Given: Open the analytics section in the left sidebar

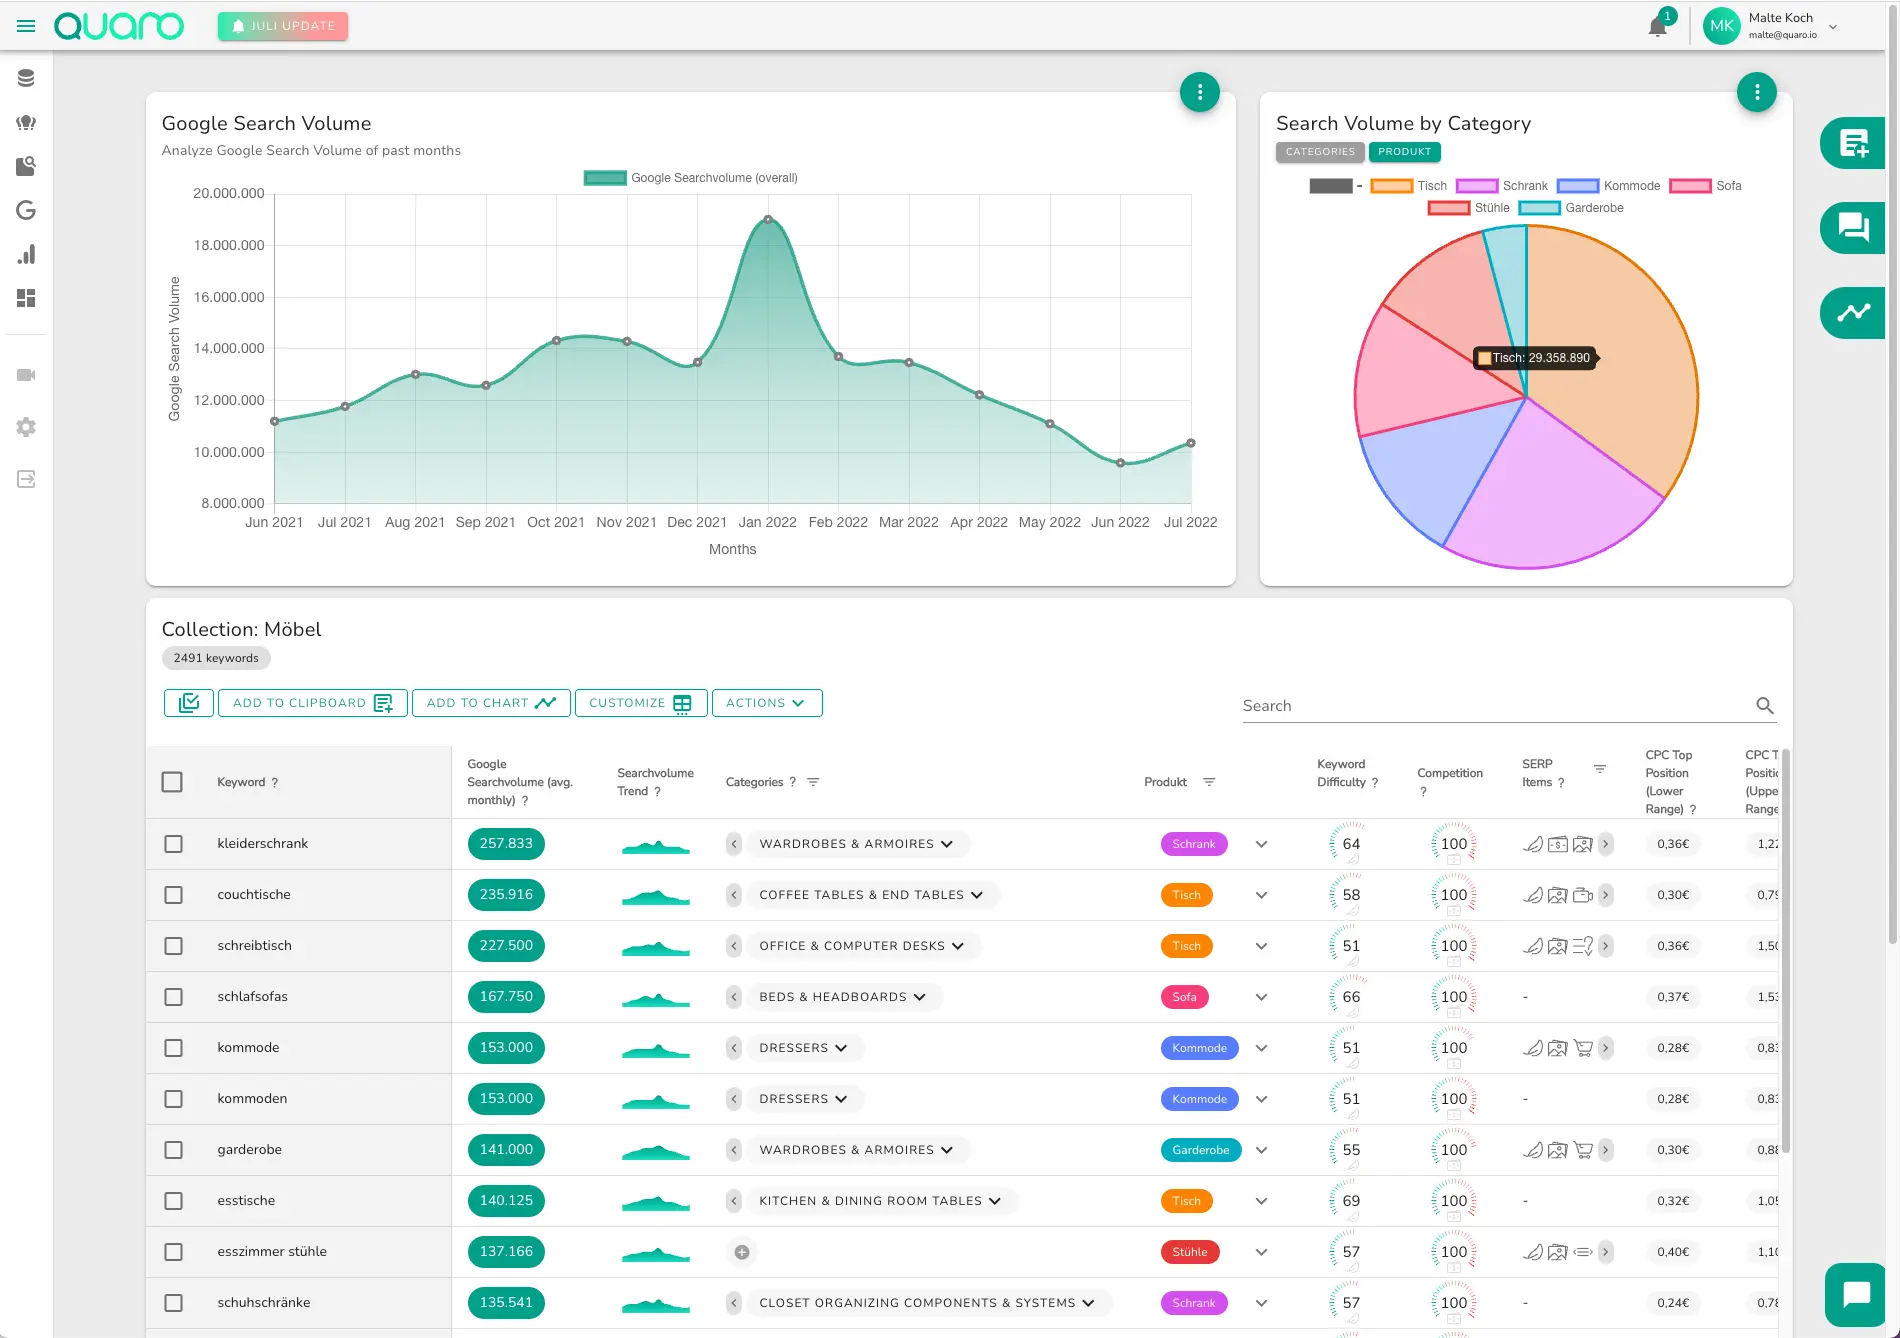Looking at the screenshot, I should tap(26, 255).
